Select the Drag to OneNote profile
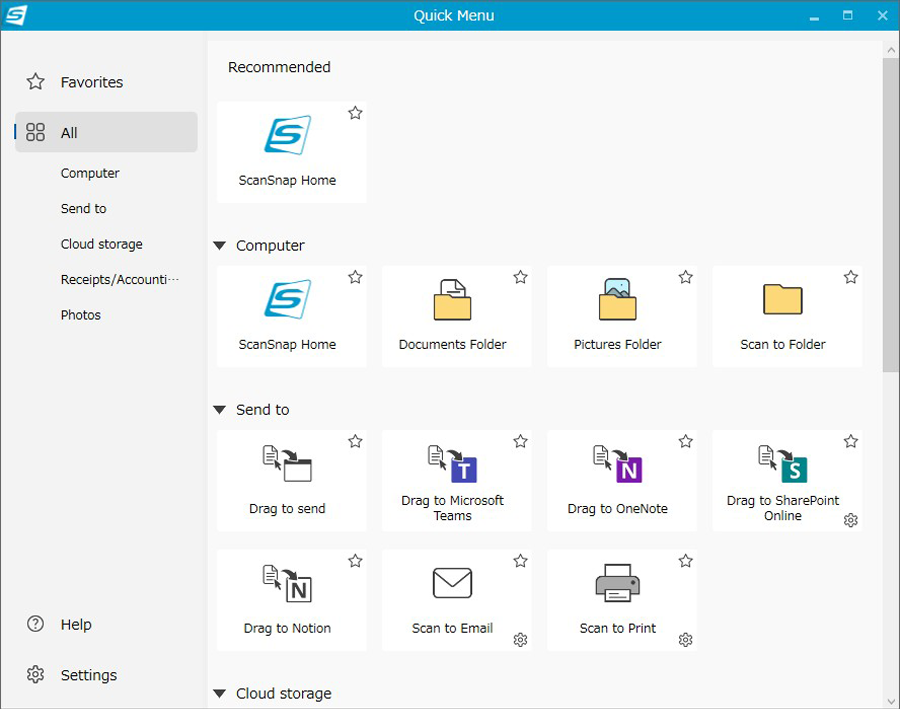The image size is (900, 709). (621, 480)
